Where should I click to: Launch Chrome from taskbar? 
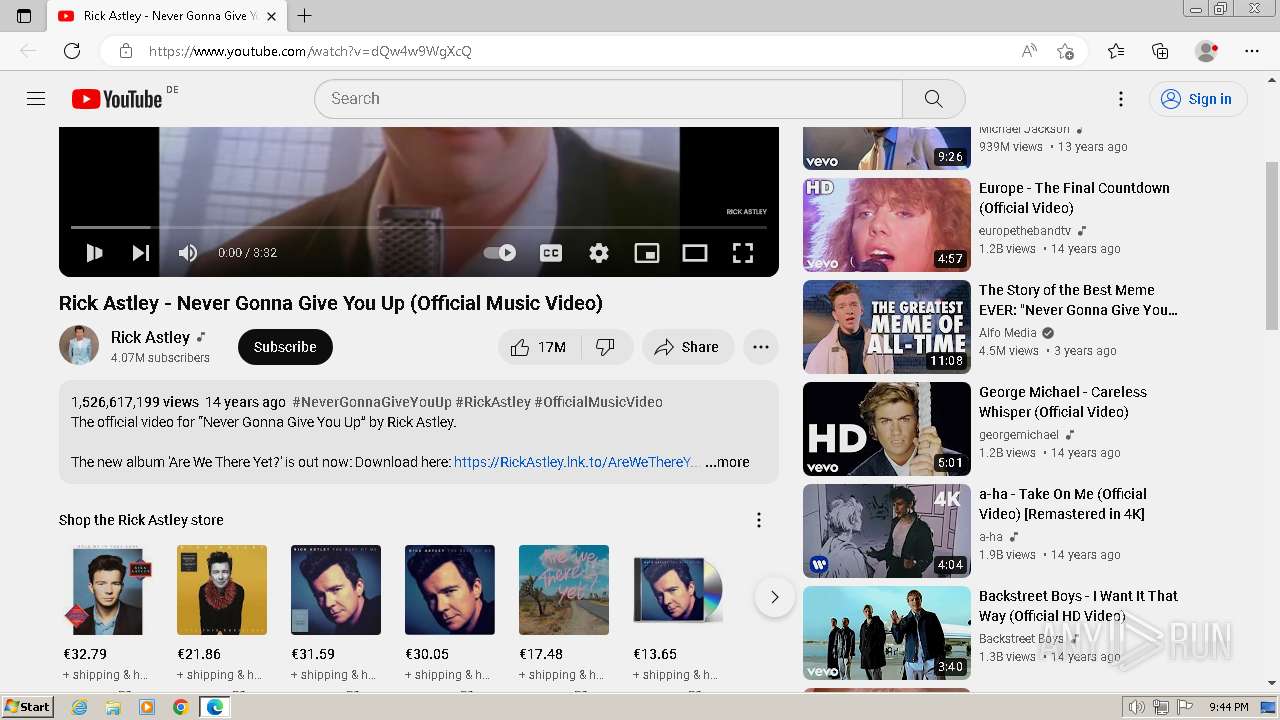181,707
